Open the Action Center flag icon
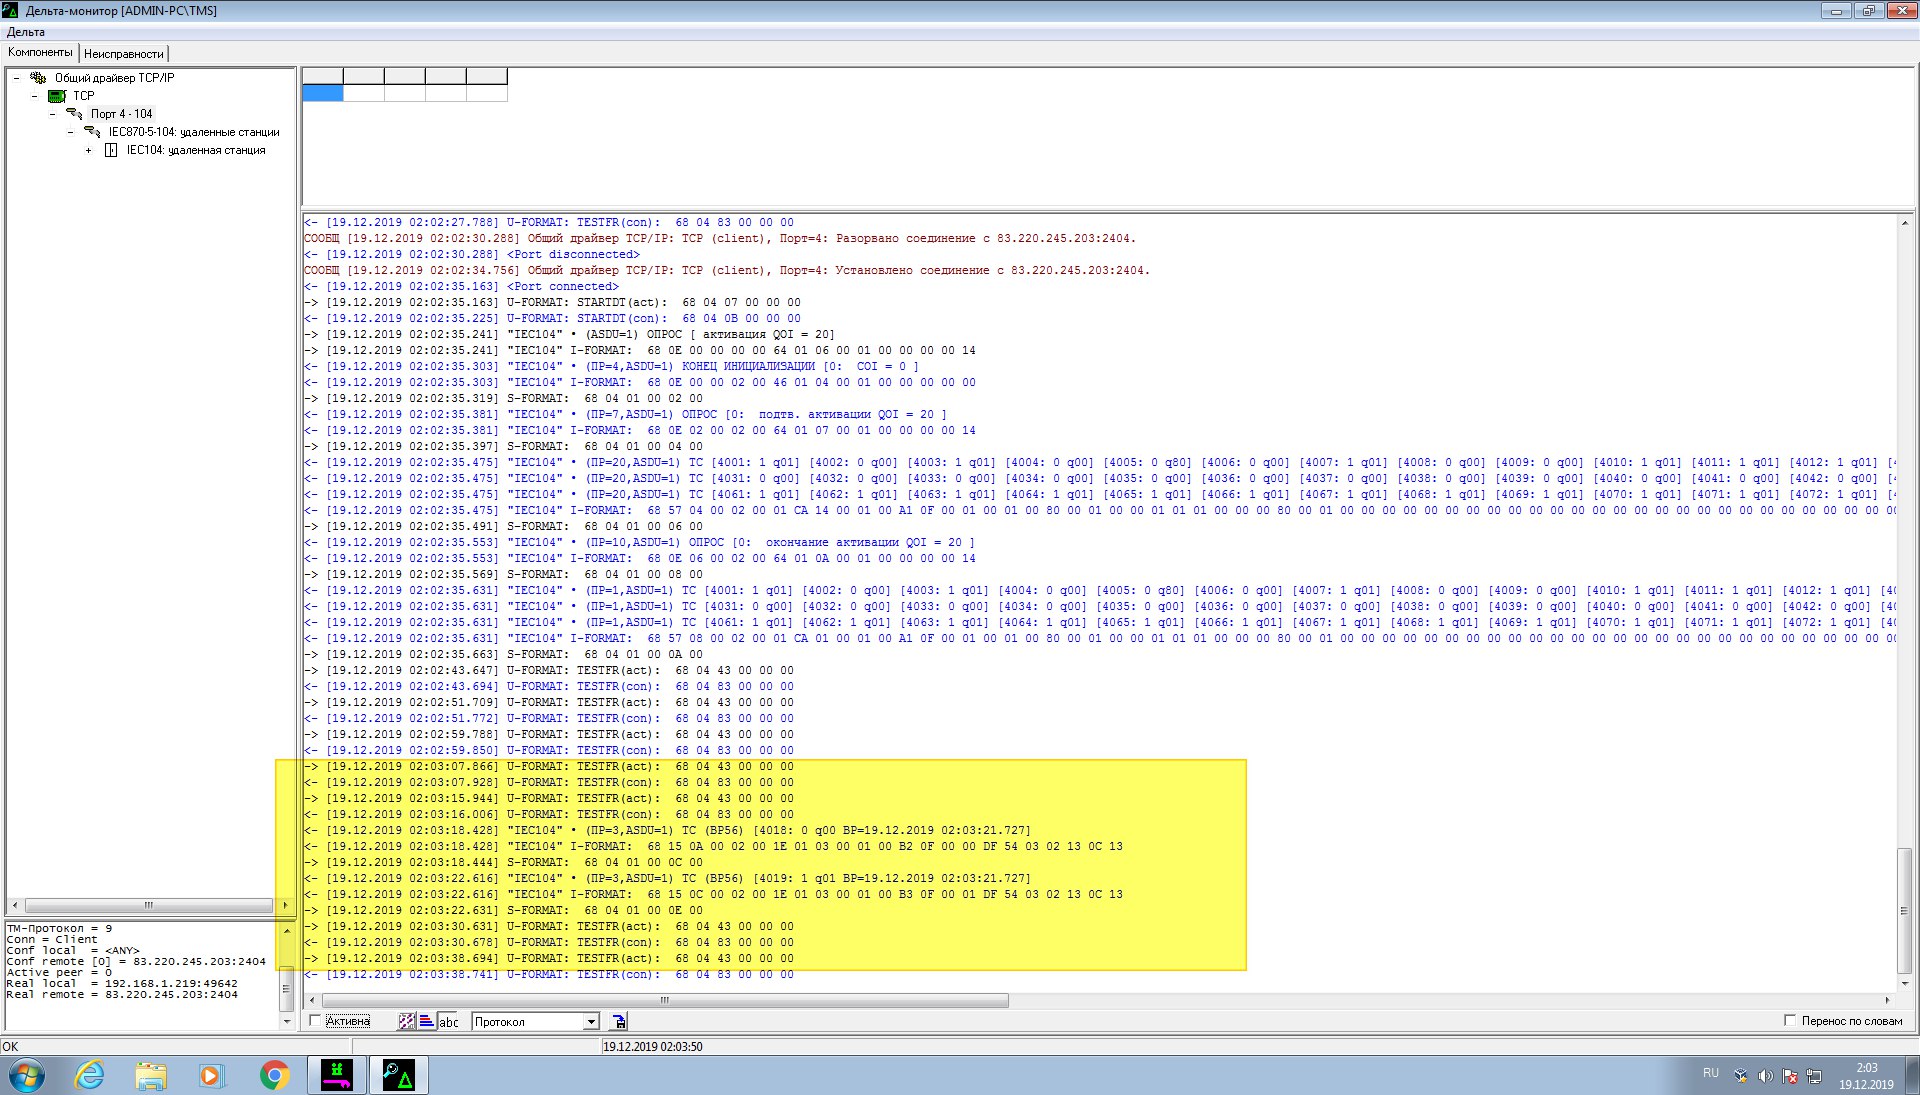This screenshot has width=1920, height=1095. (1790, 1076)
